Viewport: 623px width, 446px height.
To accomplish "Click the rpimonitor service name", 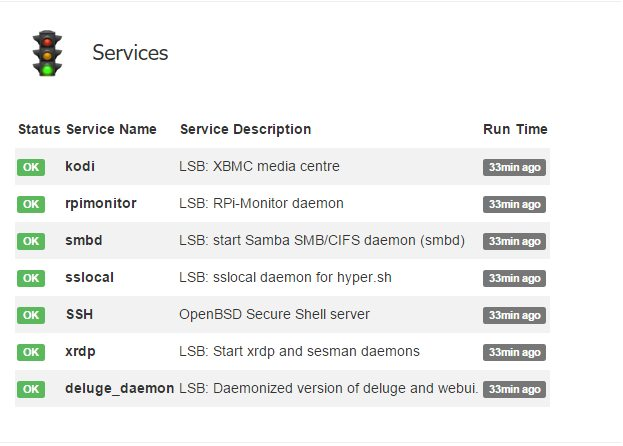I will [101, 203].
